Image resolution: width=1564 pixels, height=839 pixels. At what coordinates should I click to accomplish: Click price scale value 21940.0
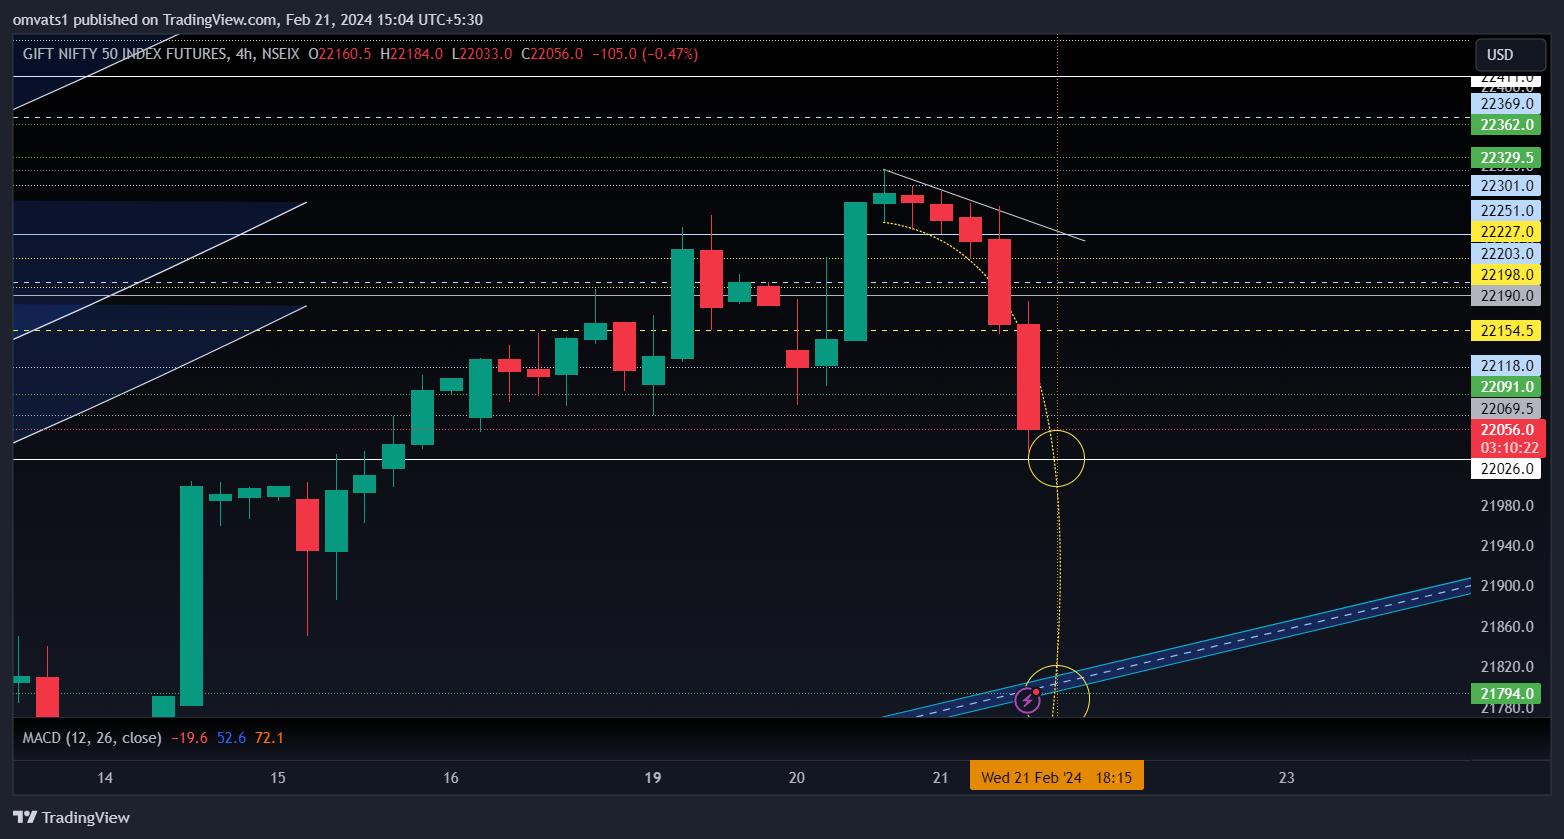click(1507, 546)
